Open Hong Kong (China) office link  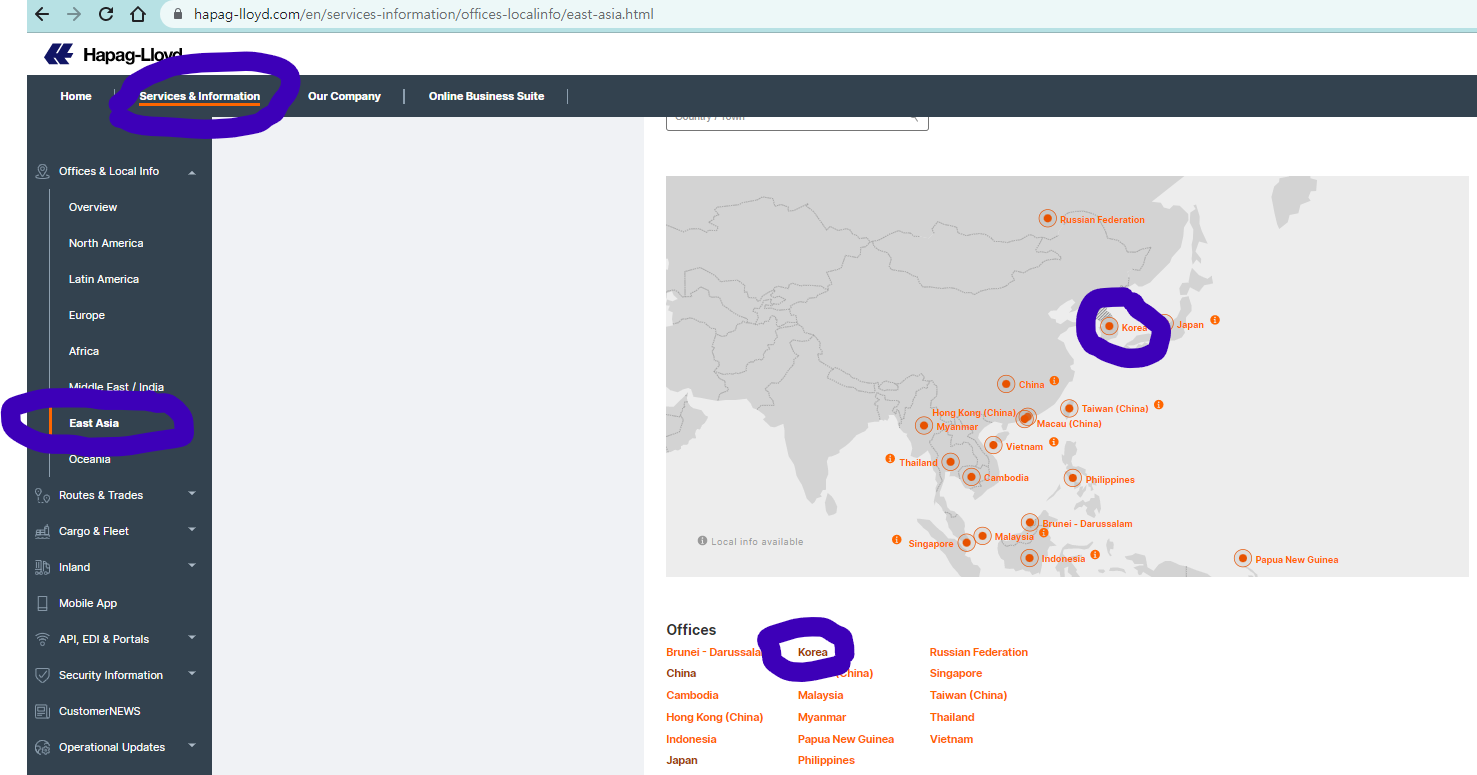pyautogui.click(x=714, y=717)
